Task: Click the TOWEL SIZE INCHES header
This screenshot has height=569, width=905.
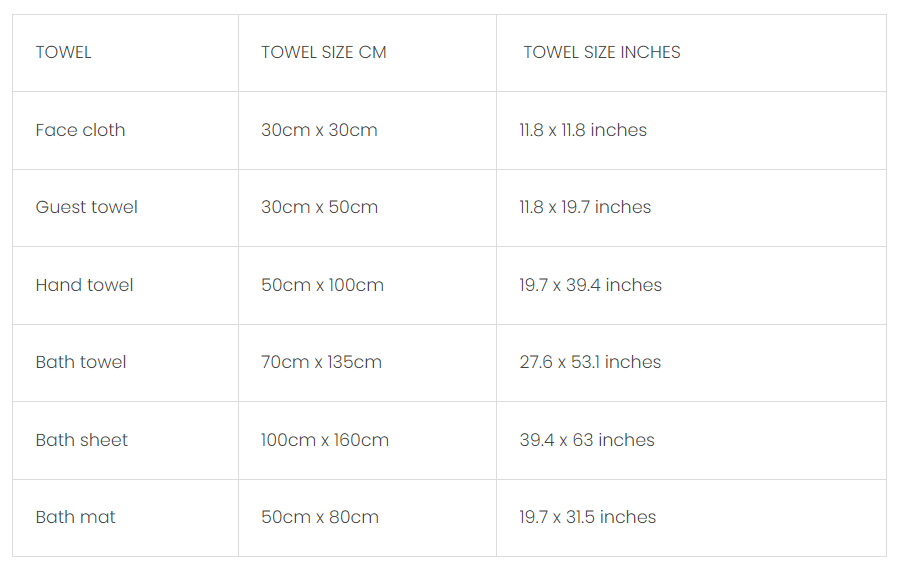Action: point(691,53)
